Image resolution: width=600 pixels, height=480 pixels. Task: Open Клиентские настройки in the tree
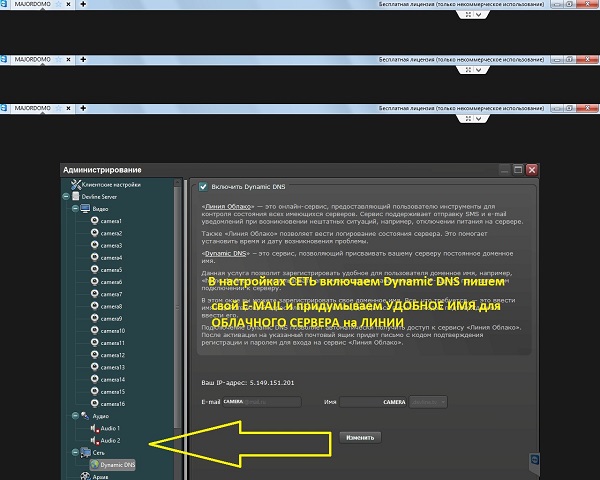tap(112, 185)
